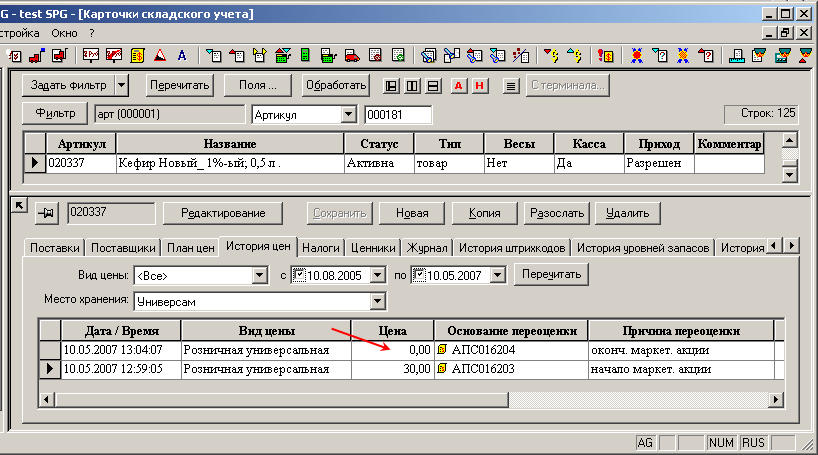This screenshot has width=818, height=455.
Task: Click the Разослать button
Action: tap(557, 213)
